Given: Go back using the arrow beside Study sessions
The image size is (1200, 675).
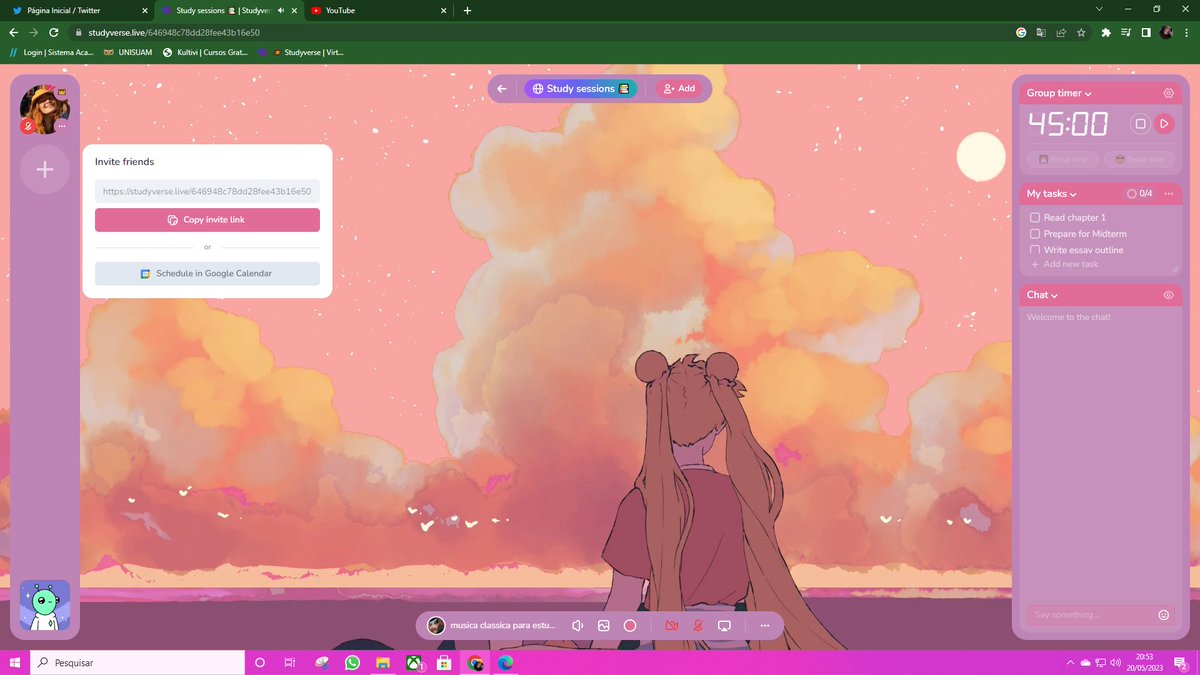Looking at the screenshot, I should pyautogui.click(x=502, y=89).
